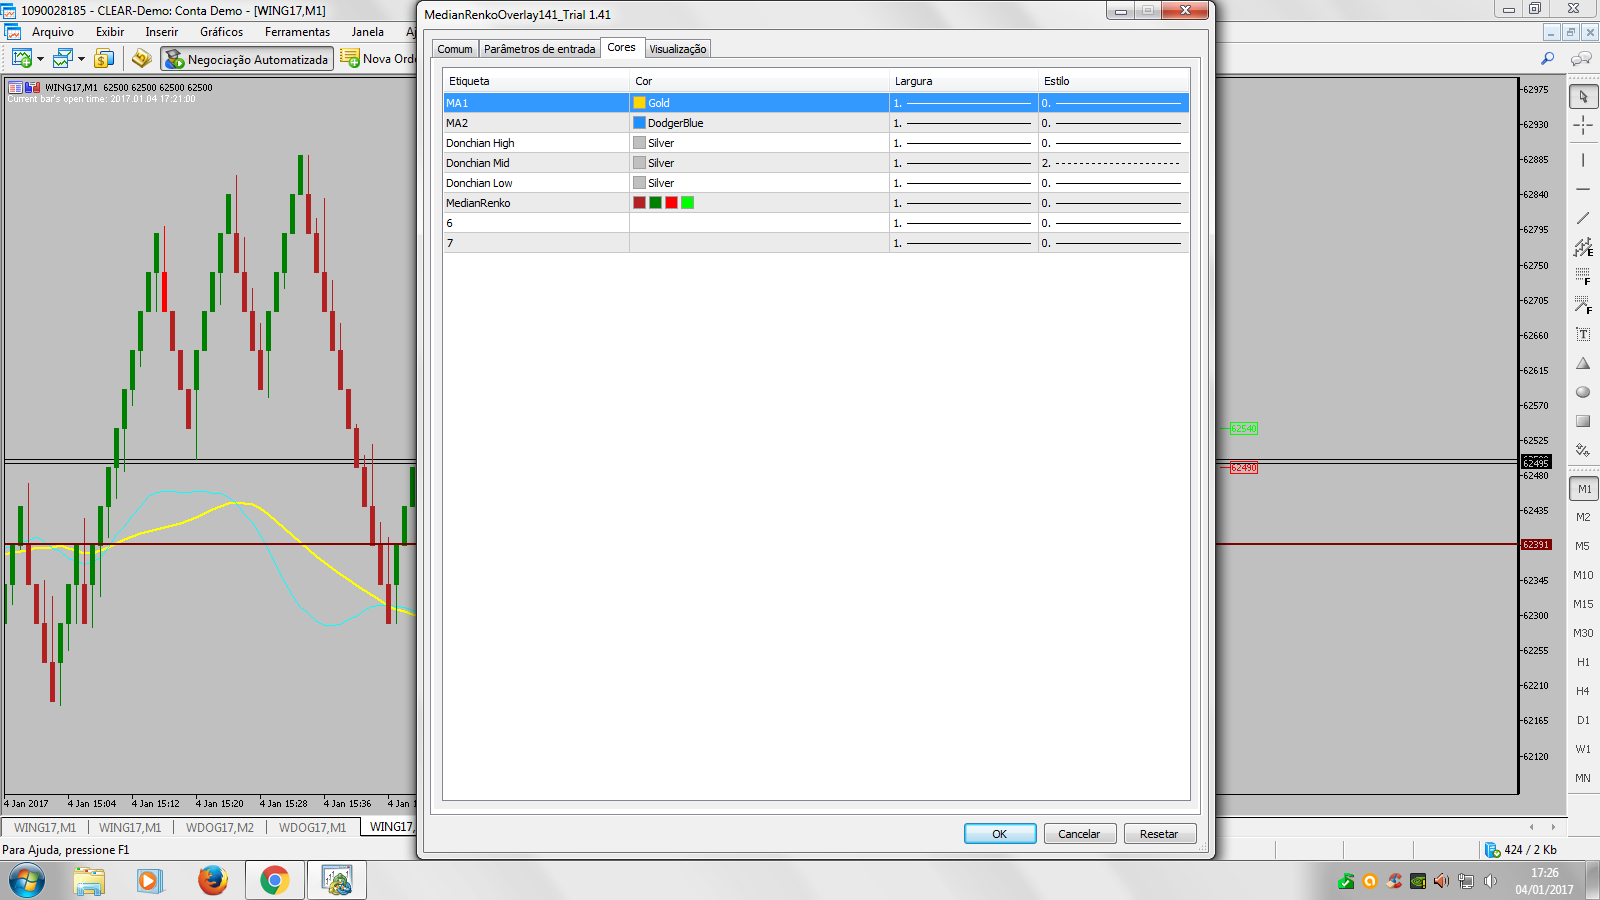Select the Fibonacci tool with diagonal line
Viewport: 1600px width, 900px height.
[x=1583, y=305]
